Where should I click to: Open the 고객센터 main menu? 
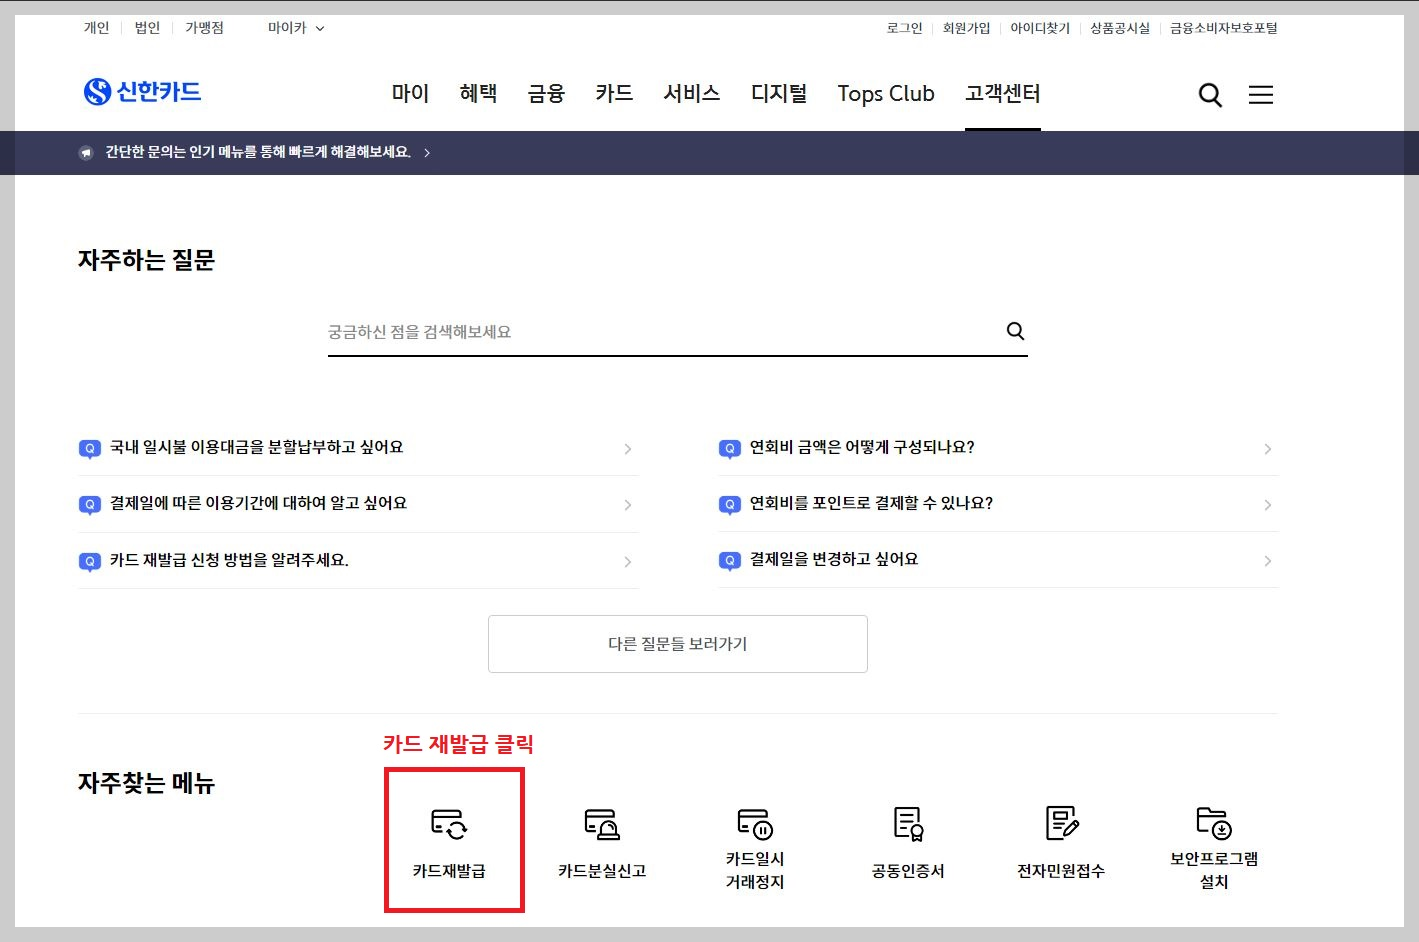click(x=1003, y=94)
